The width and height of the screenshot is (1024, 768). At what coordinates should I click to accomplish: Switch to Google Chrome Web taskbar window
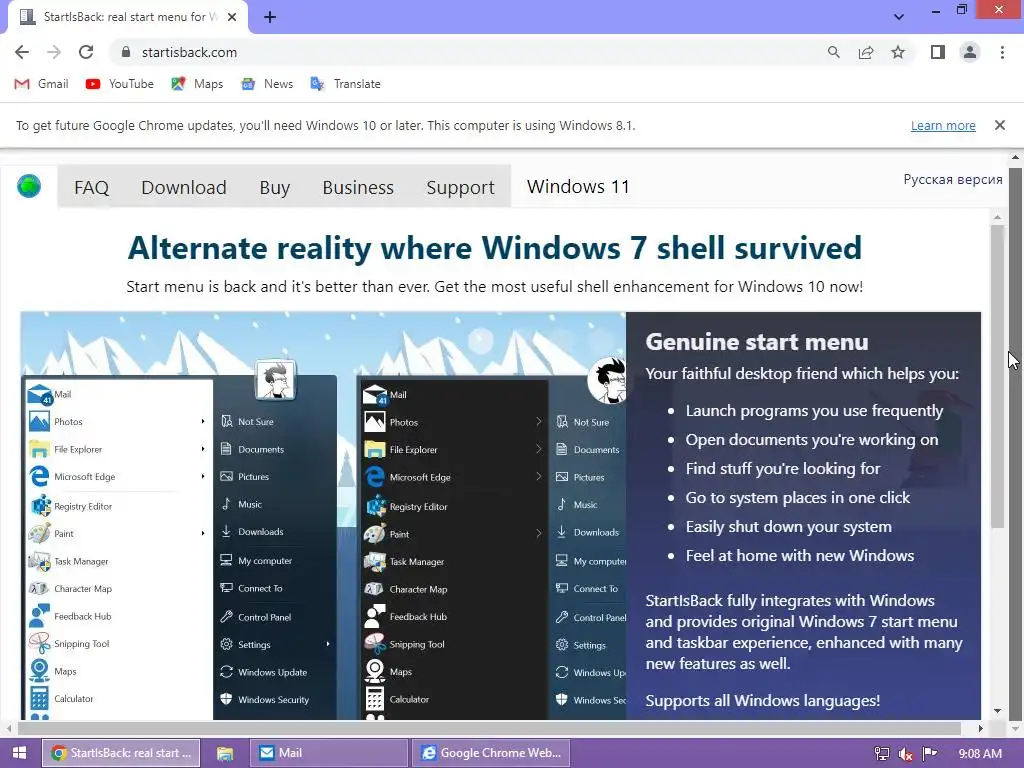(x=491, y=753)
